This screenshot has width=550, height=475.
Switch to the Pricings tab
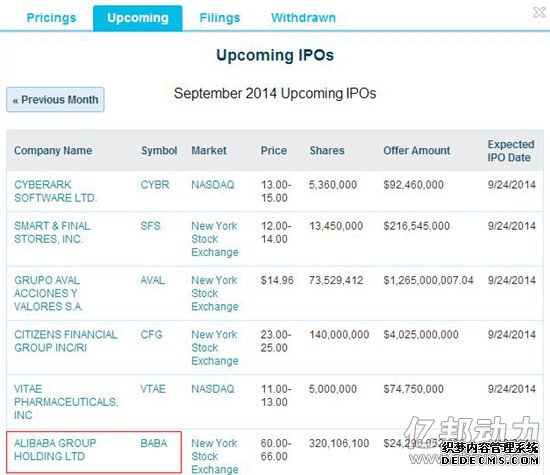coord(51,18)
